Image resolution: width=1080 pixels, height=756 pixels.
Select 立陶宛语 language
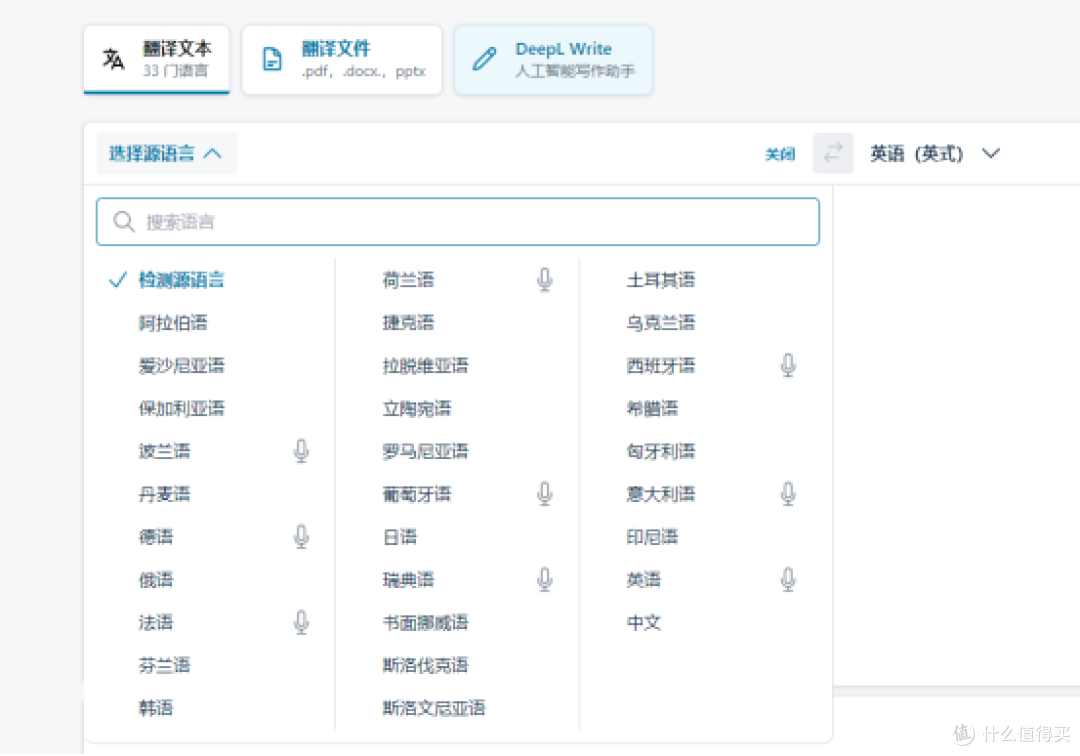tap(417, 408)
